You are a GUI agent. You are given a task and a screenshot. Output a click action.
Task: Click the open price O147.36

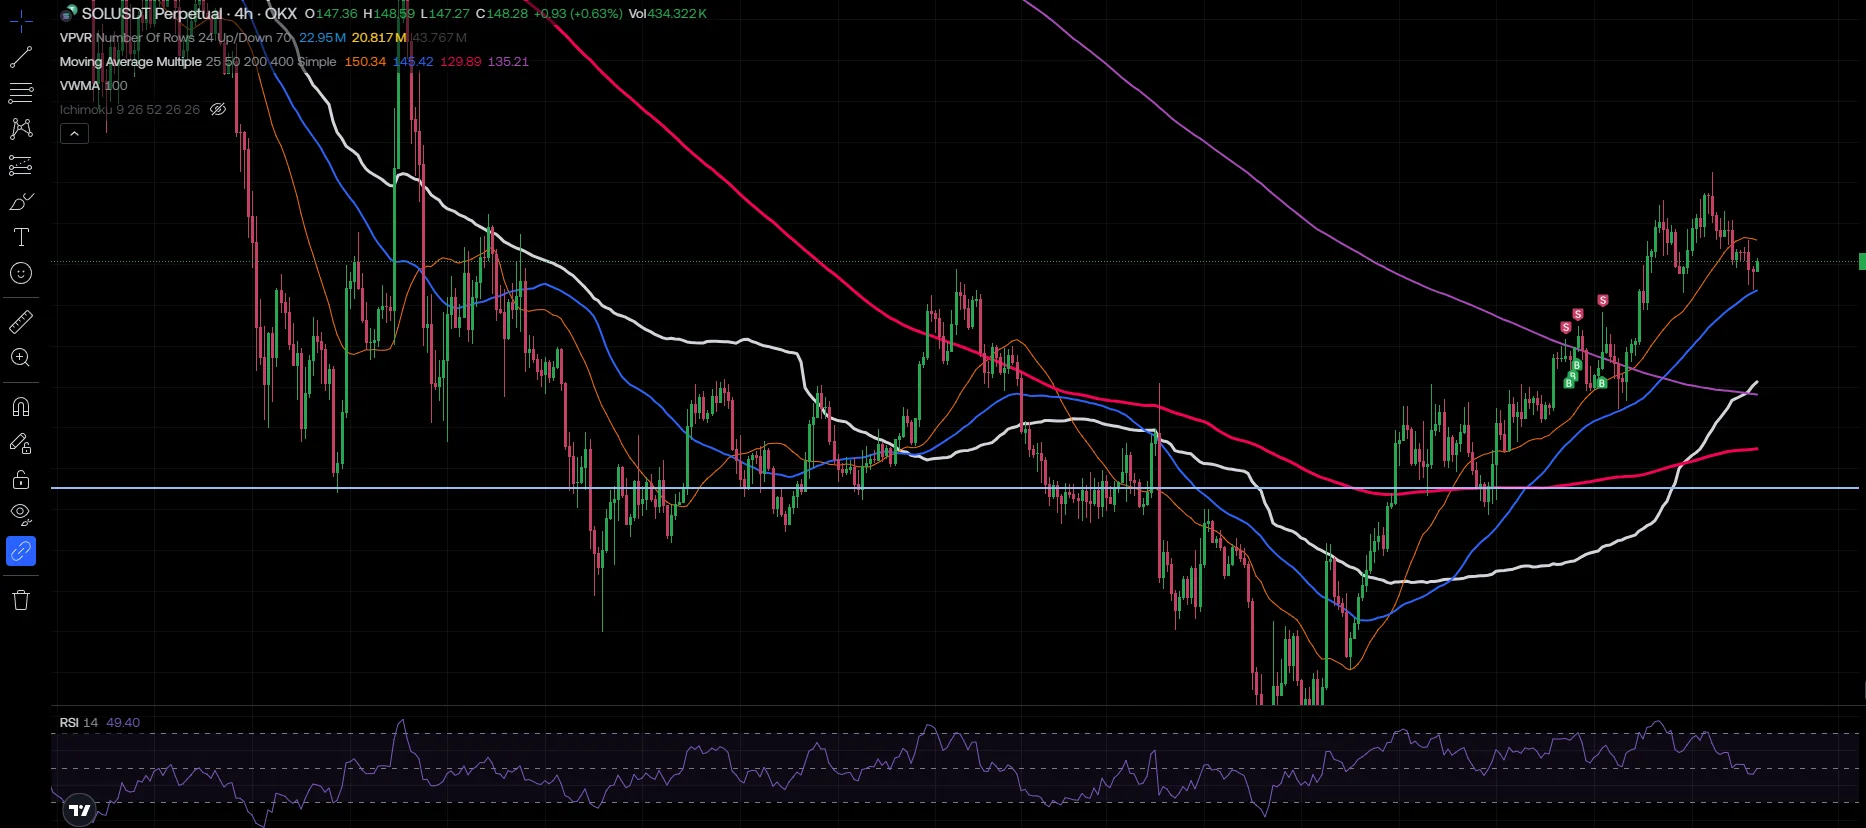331,14
